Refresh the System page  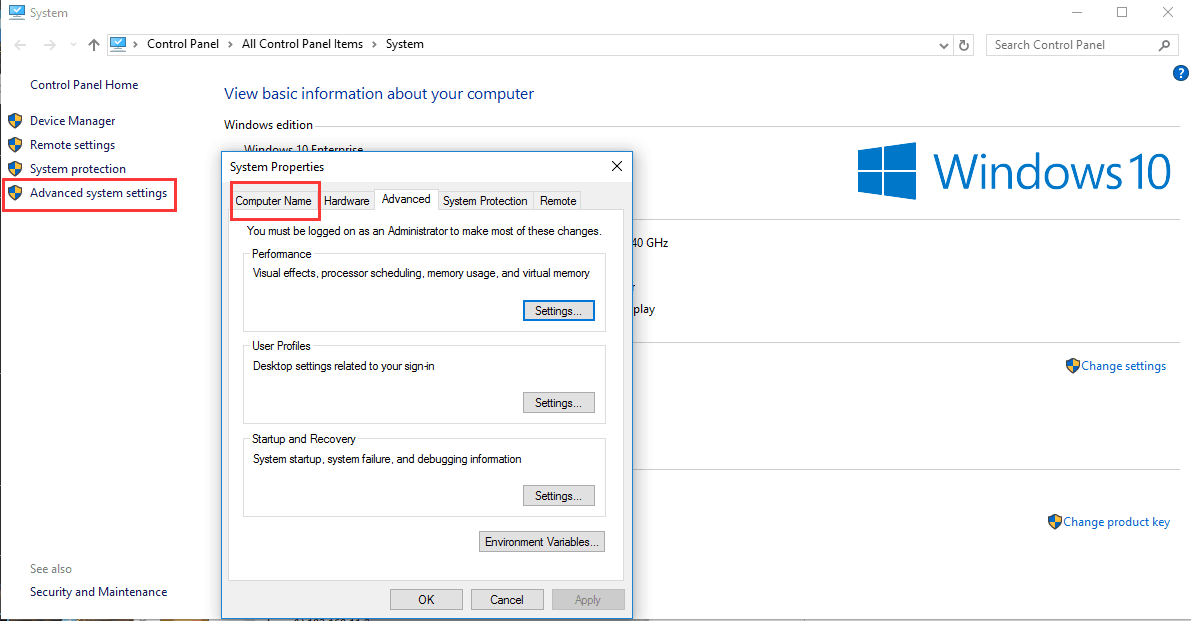coord(964,46)
